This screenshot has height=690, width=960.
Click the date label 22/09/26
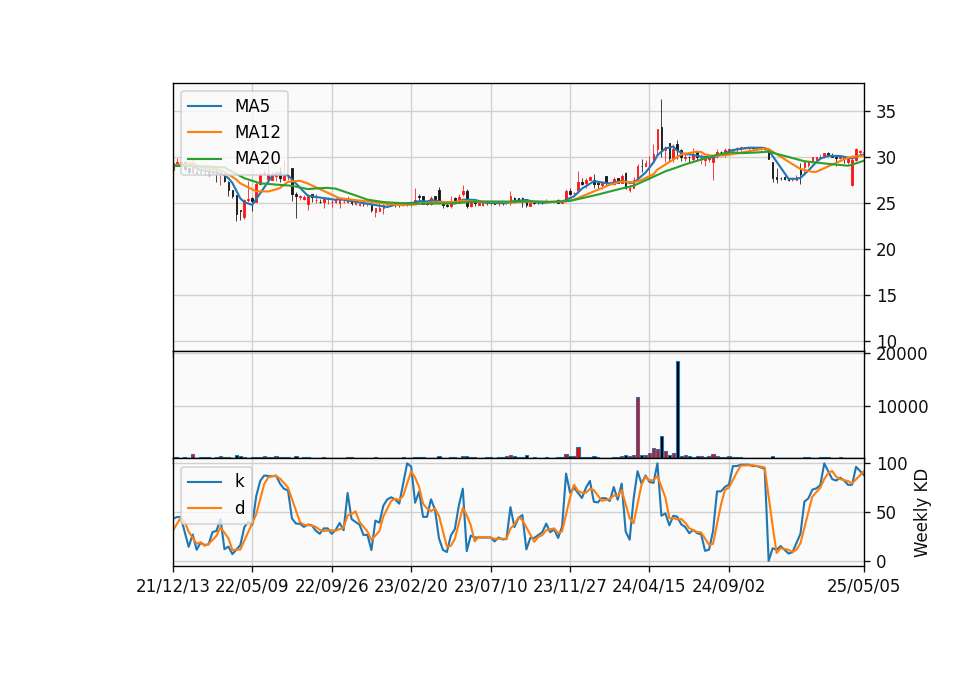pos(331,587)
